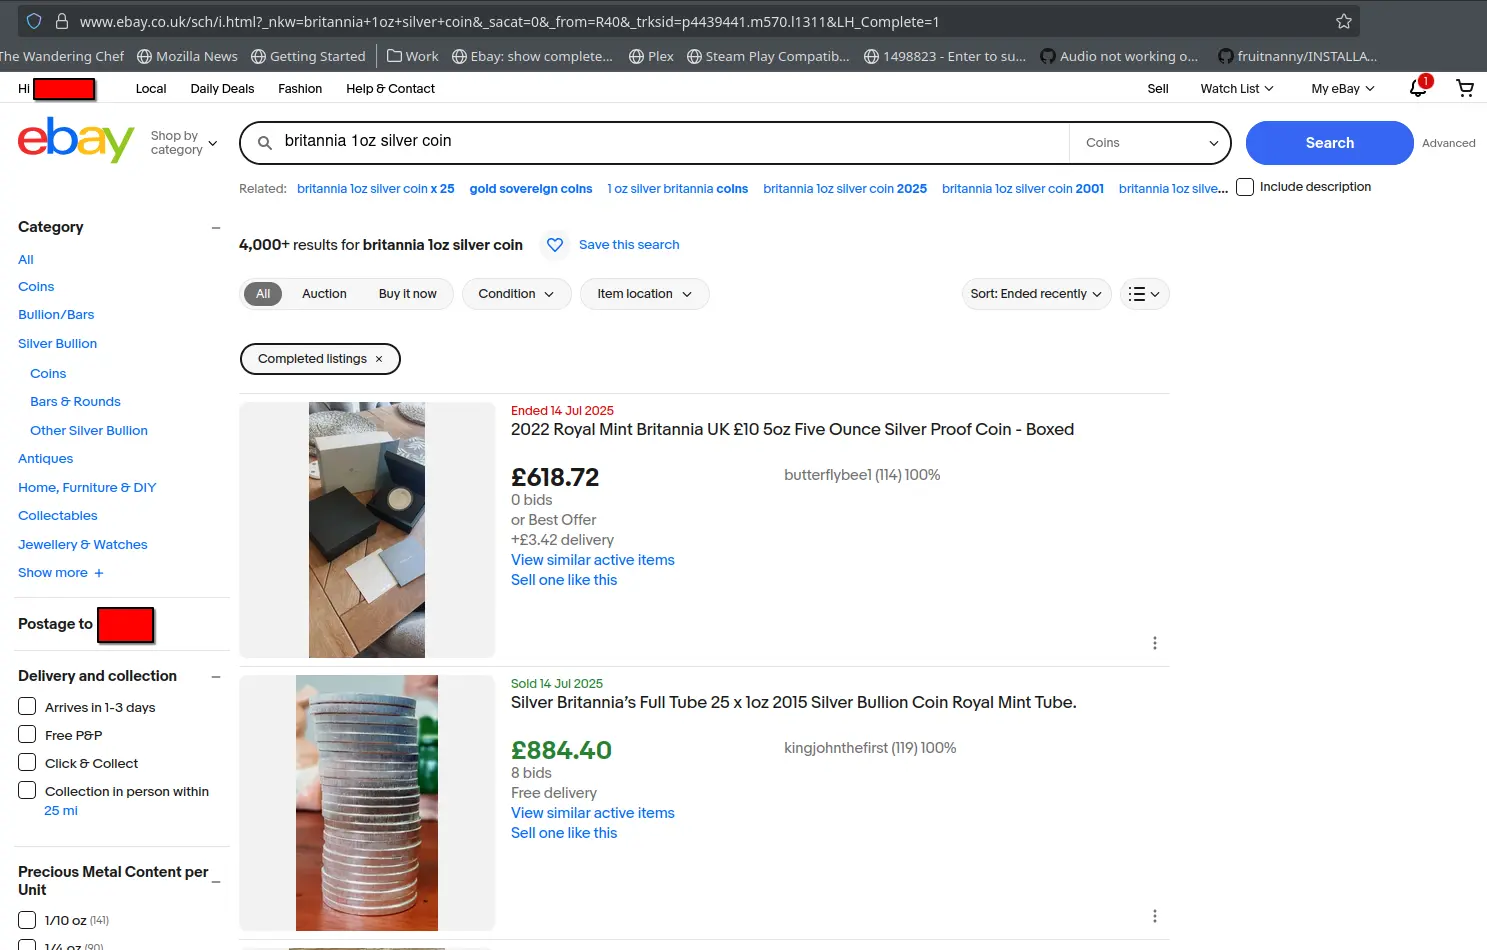Click the heart icon to save search

[x=555, y=245]
